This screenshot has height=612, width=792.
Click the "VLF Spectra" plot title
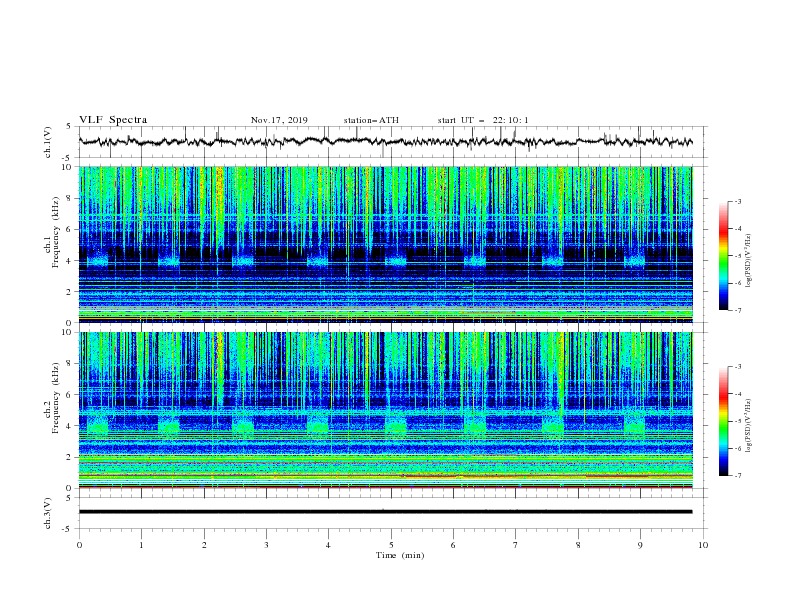point(113,120)
